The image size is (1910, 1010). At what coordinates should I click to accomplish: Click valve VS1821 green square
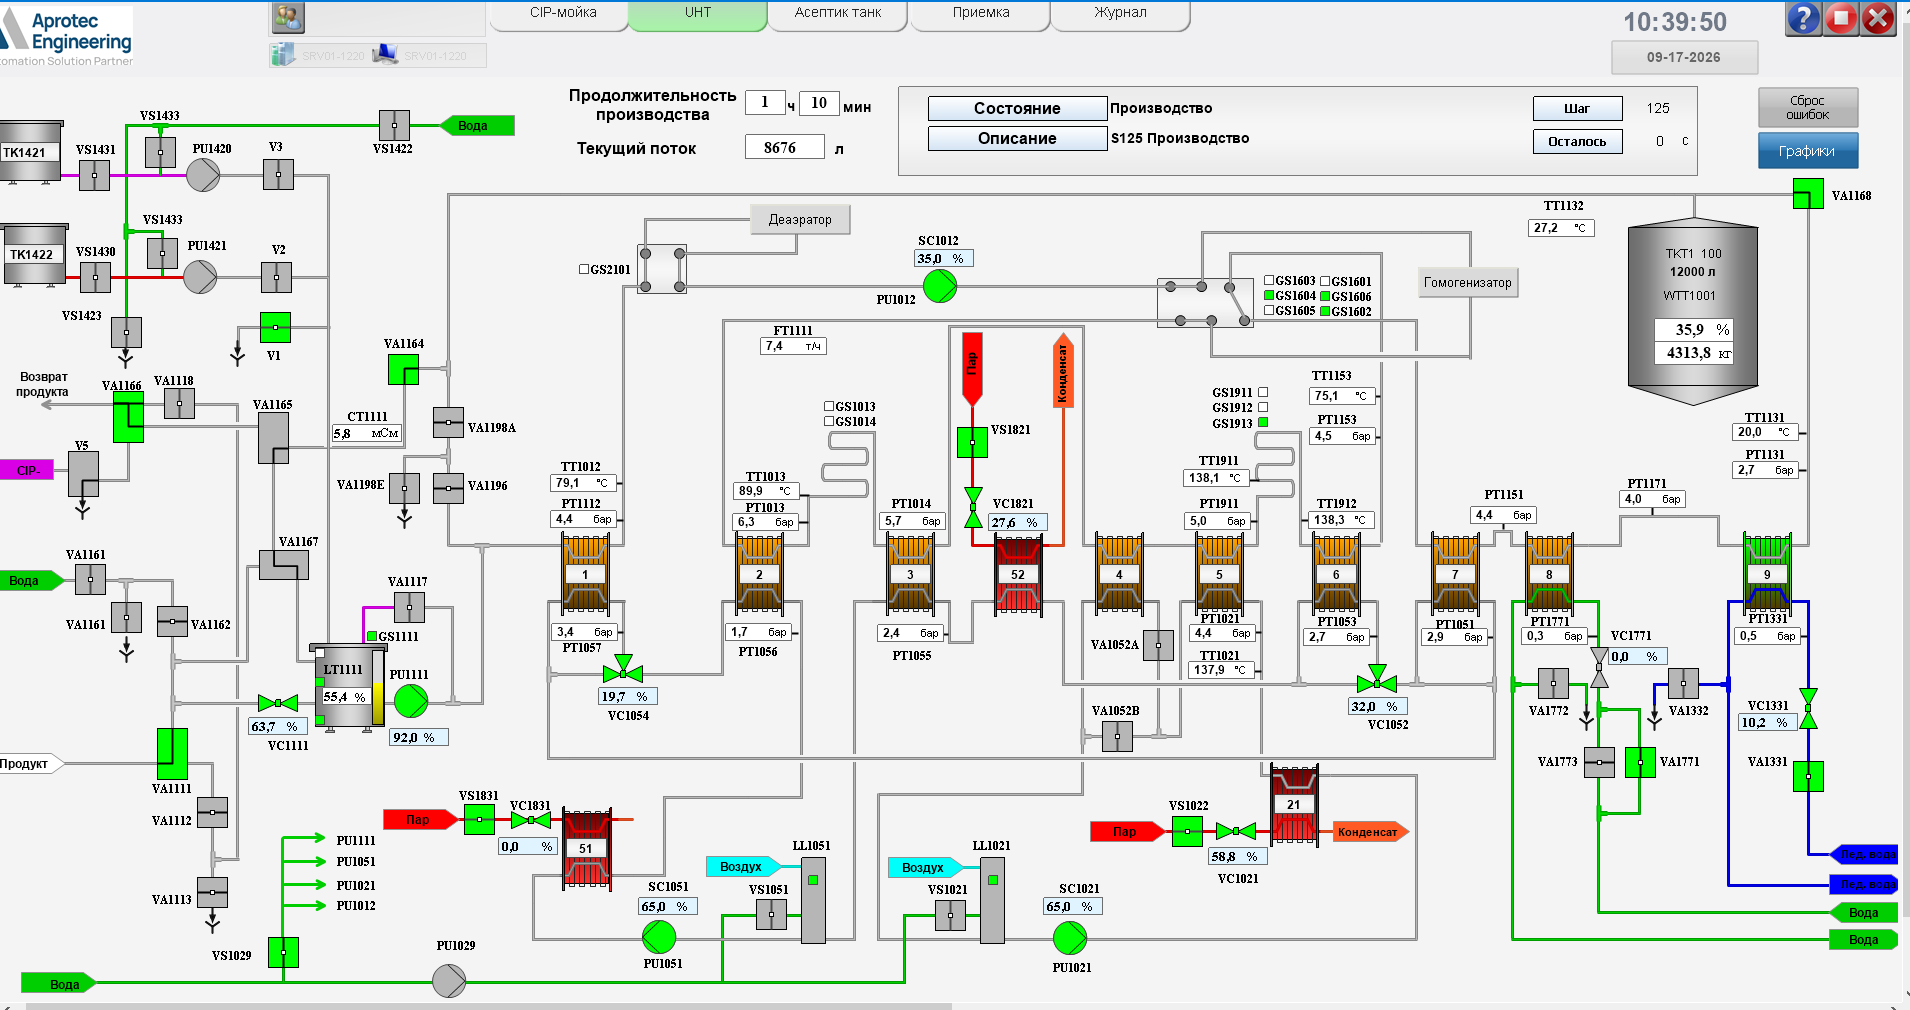972,442
